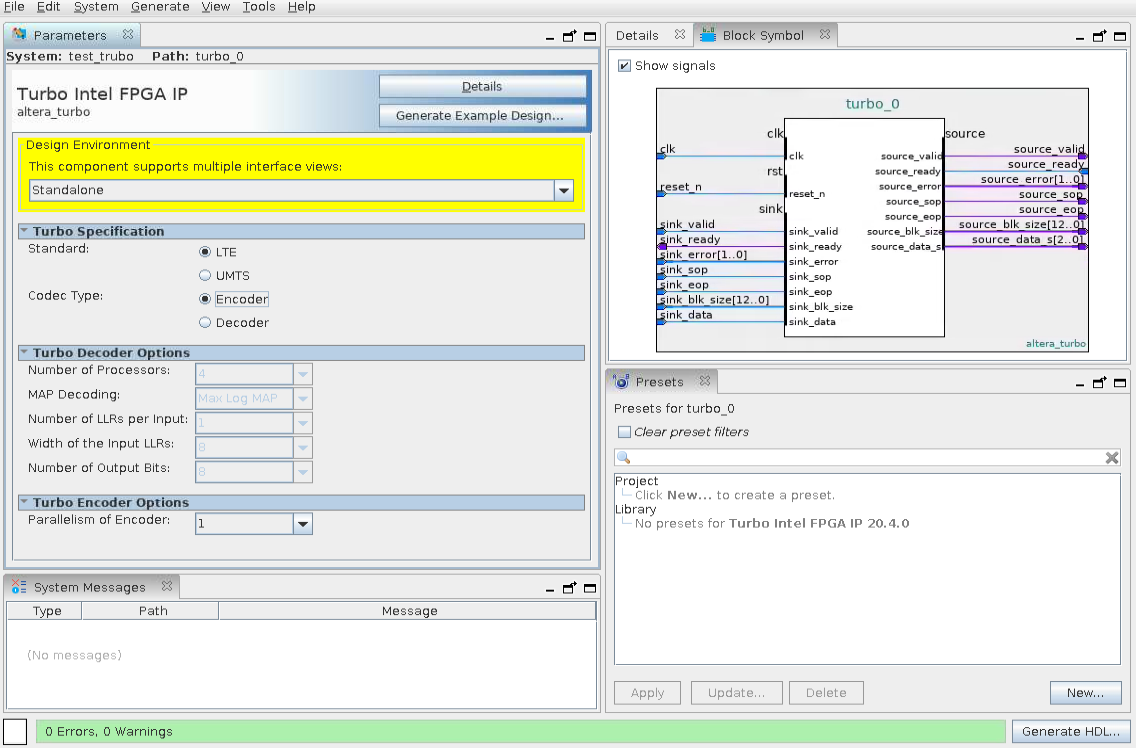
Task: Click the Path column header
Action: coord(151,611)
